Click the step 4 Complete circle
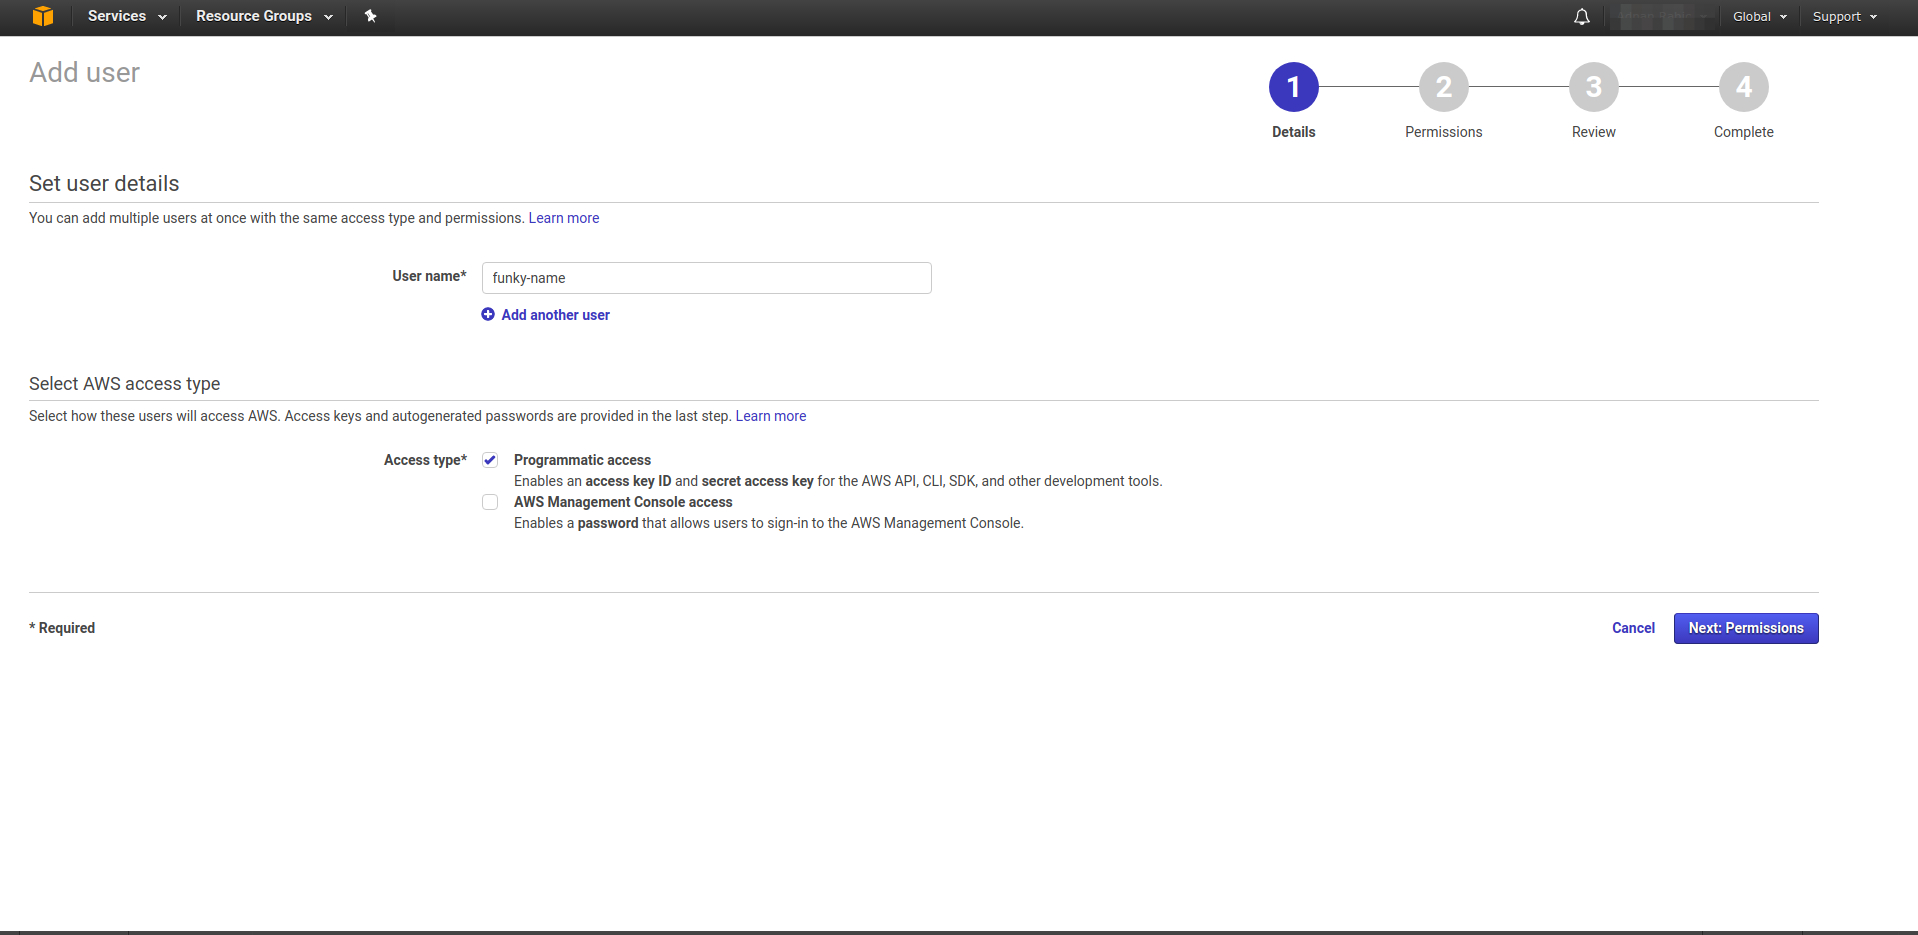The height and width of the screenshot is (935, 1918). (1743, 88)
